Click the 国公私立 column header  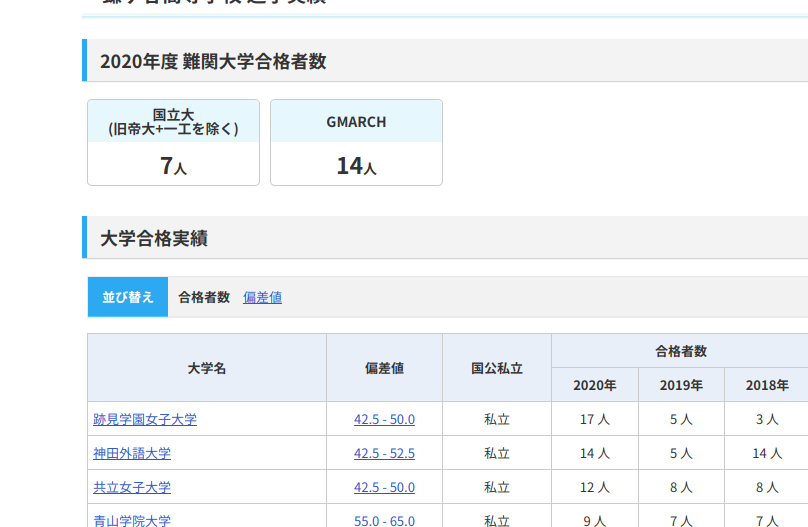click(x=497, y=368)
